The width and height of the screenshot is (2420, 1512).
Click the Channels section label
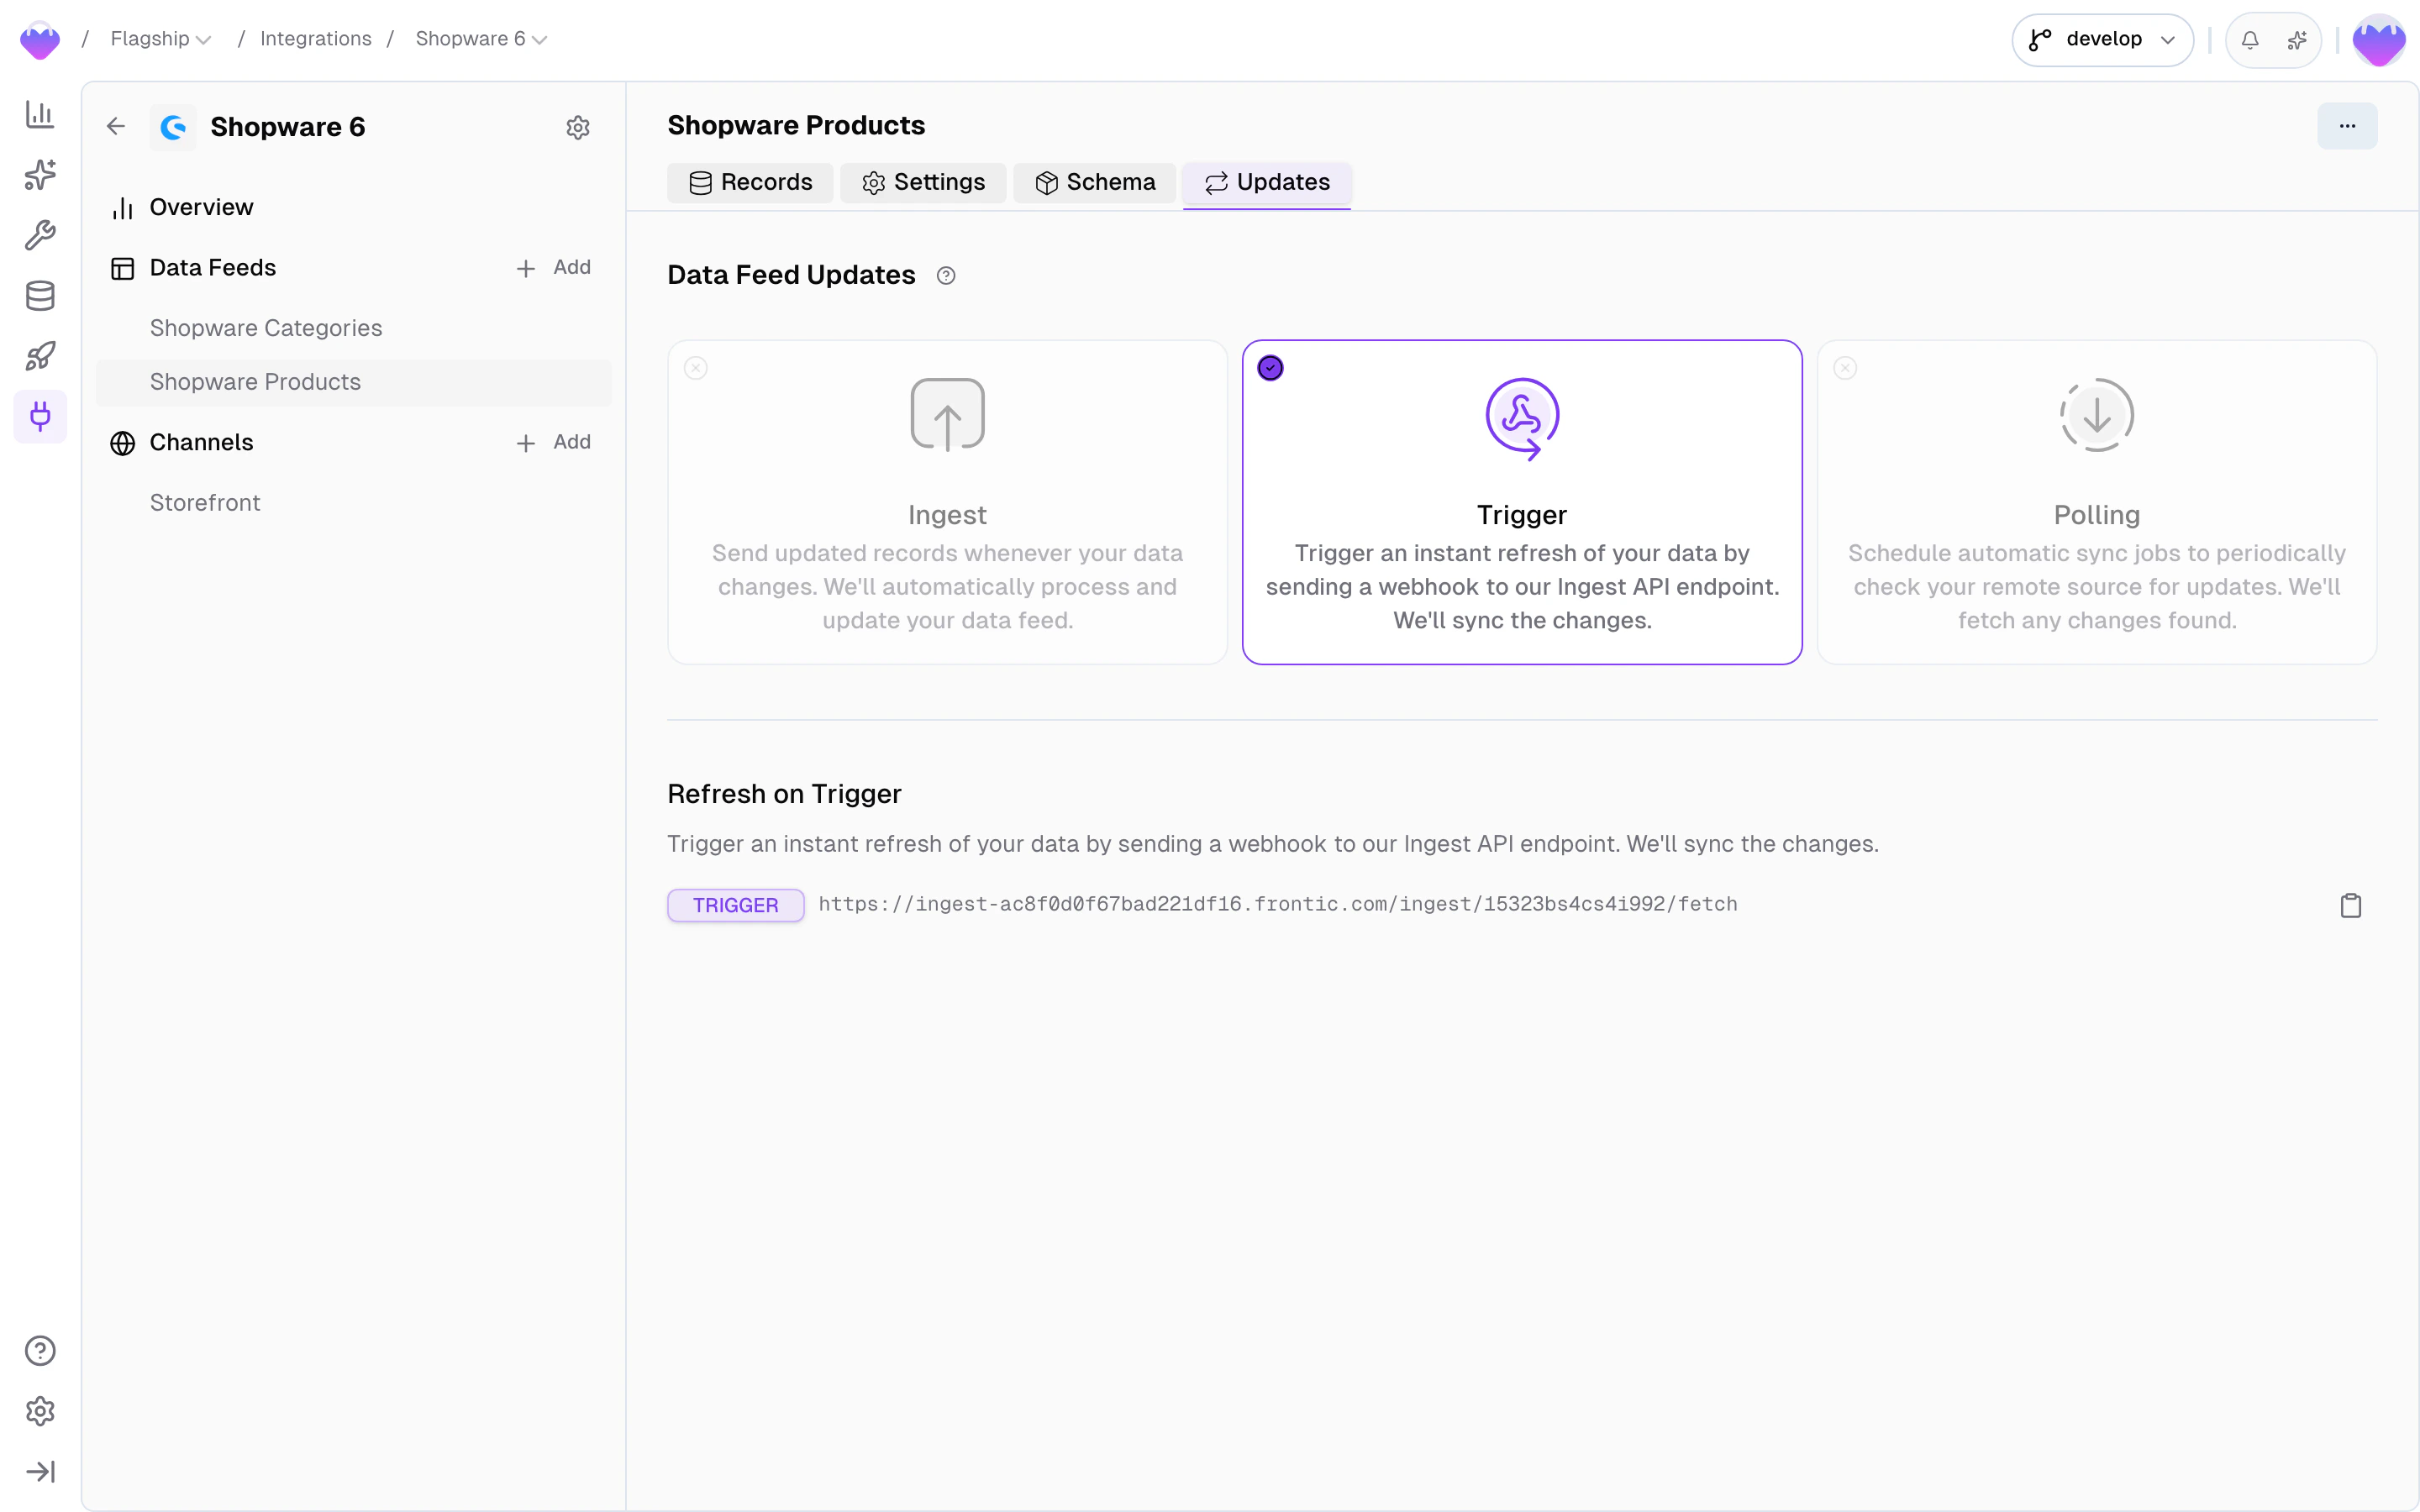(x=201, y=443)
